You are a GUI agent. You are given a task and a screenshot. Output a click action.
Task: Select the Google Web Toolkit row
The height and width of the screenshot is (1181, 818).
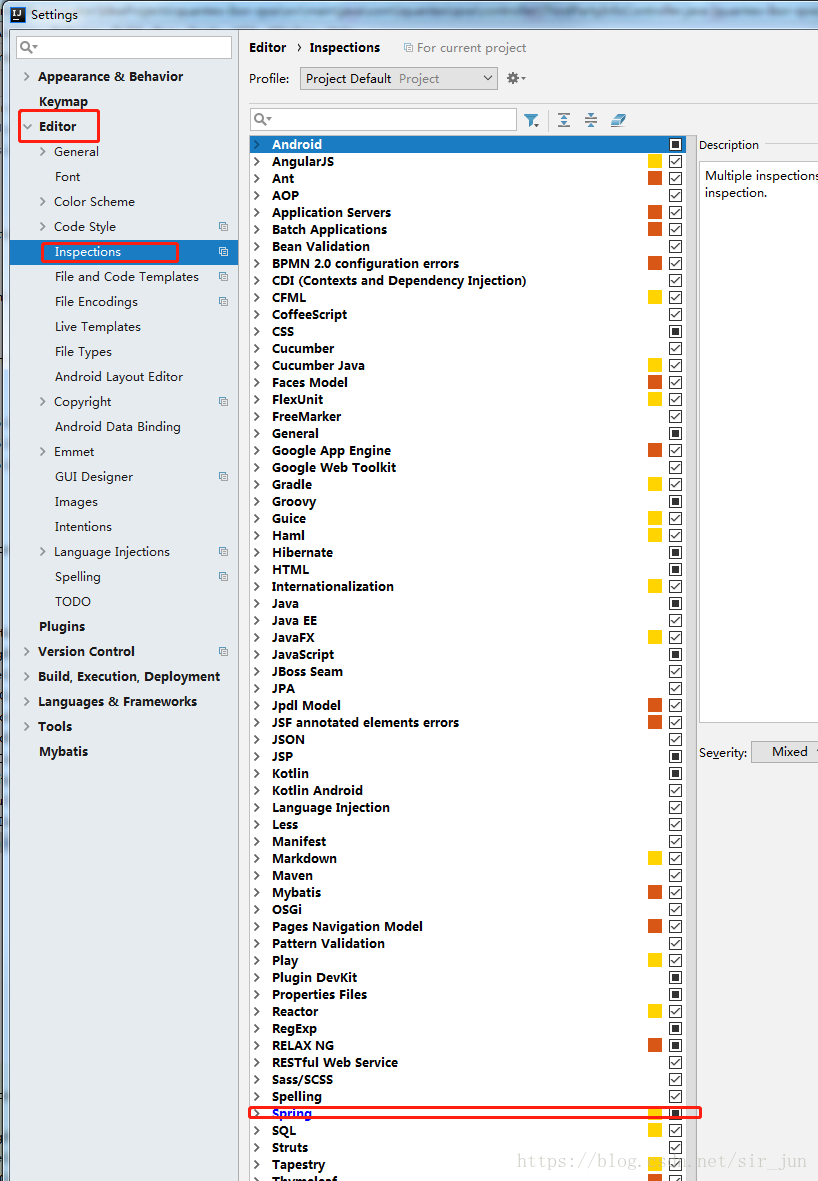pos(469,468)
